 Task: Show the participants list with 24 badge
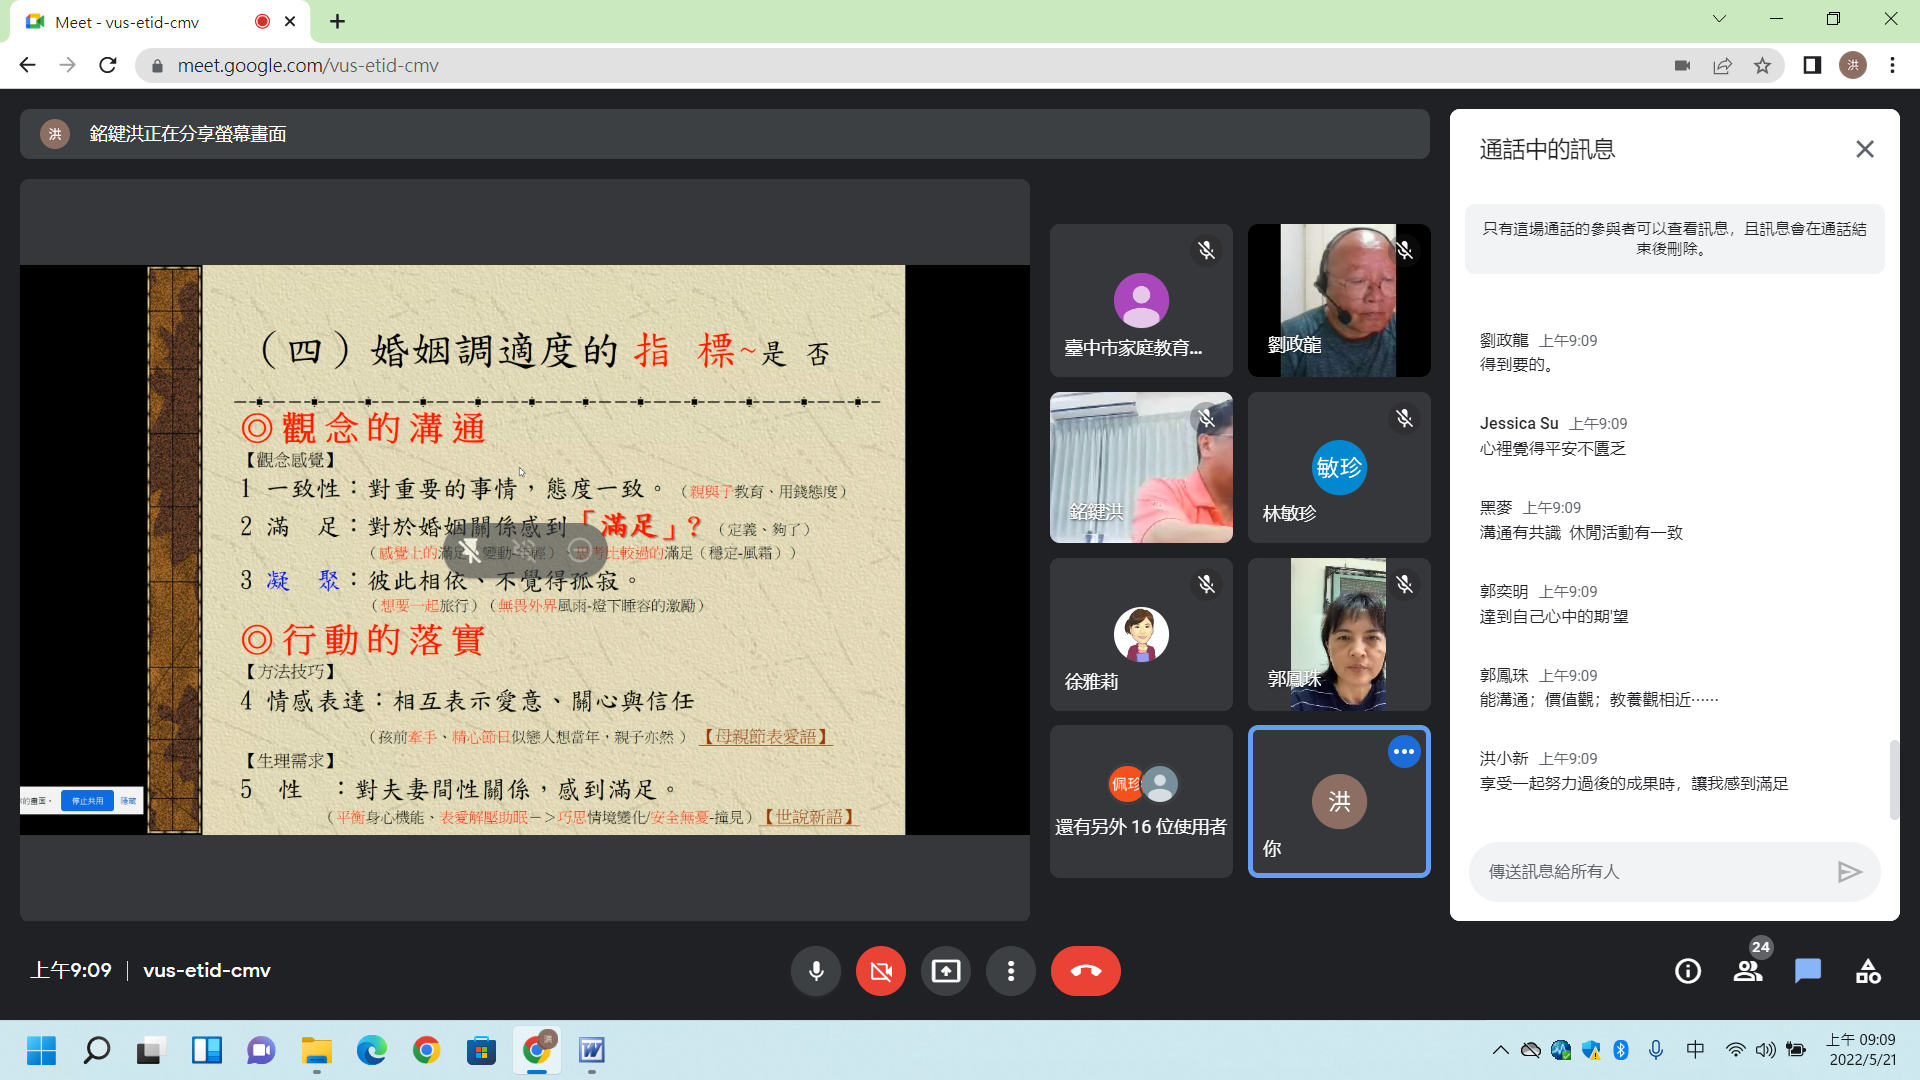[1748, 971]
